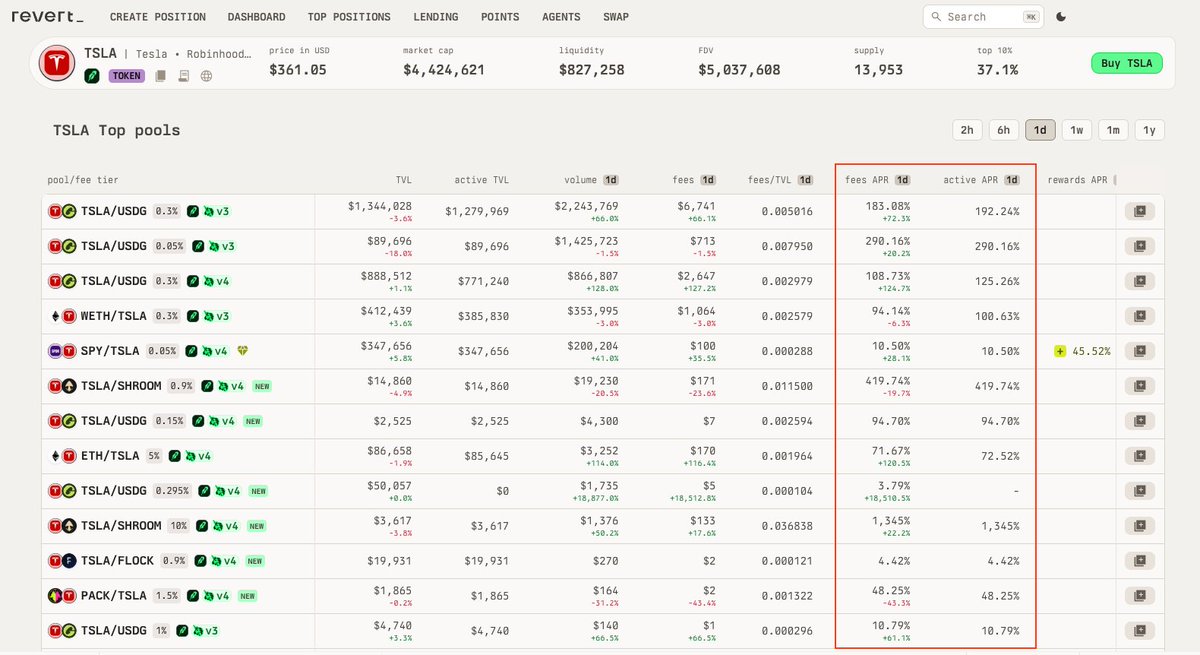Go to DASHBOARD
Image resolution: width=1200 pixels, height=655 pixels.
click(x=256, y=17)
